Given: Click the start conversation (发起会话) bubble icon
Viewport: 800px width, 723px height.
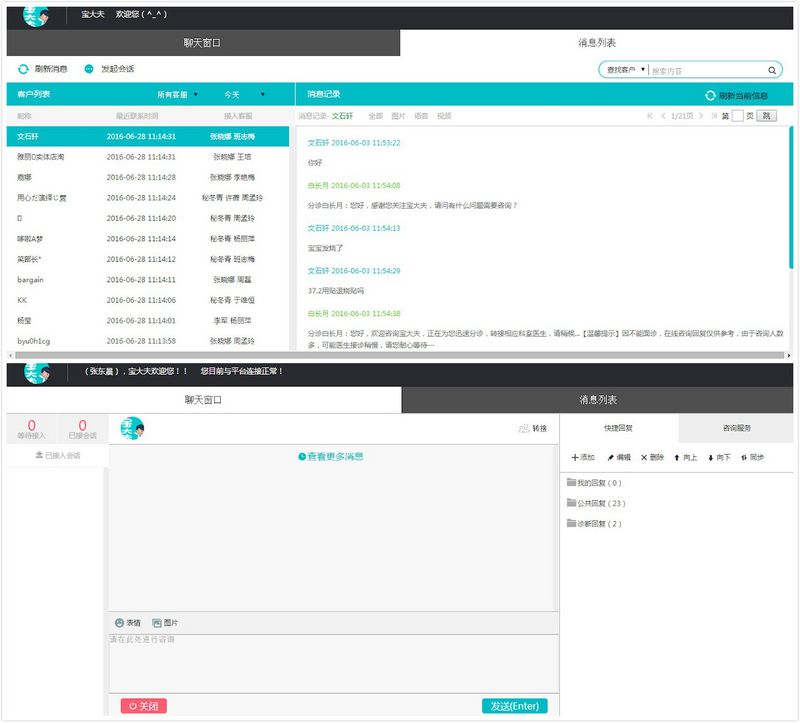Looking at the screenshot, I should click(89, 69).
